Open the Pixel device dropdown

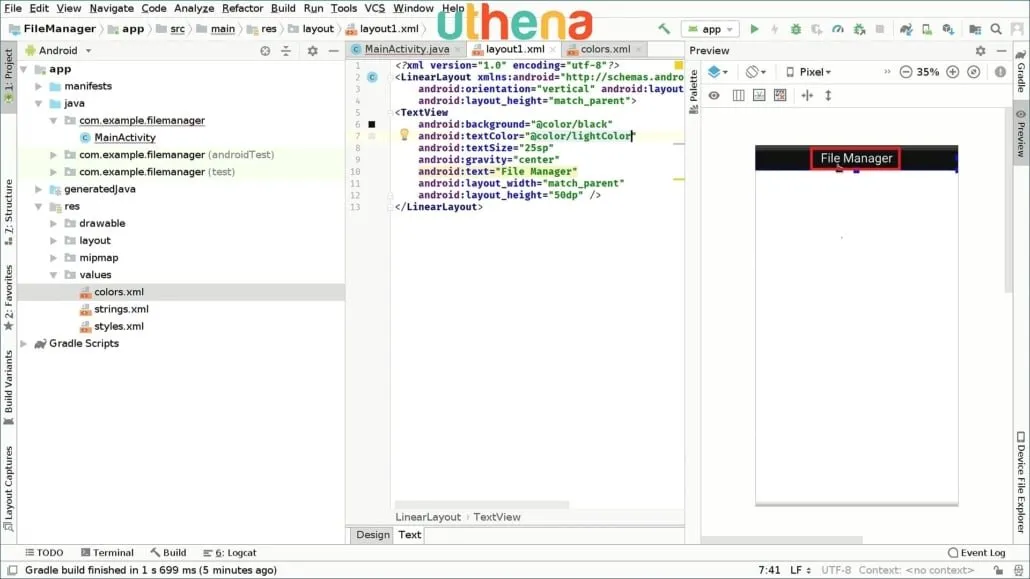pyautogui.click(x=809, y=72)
